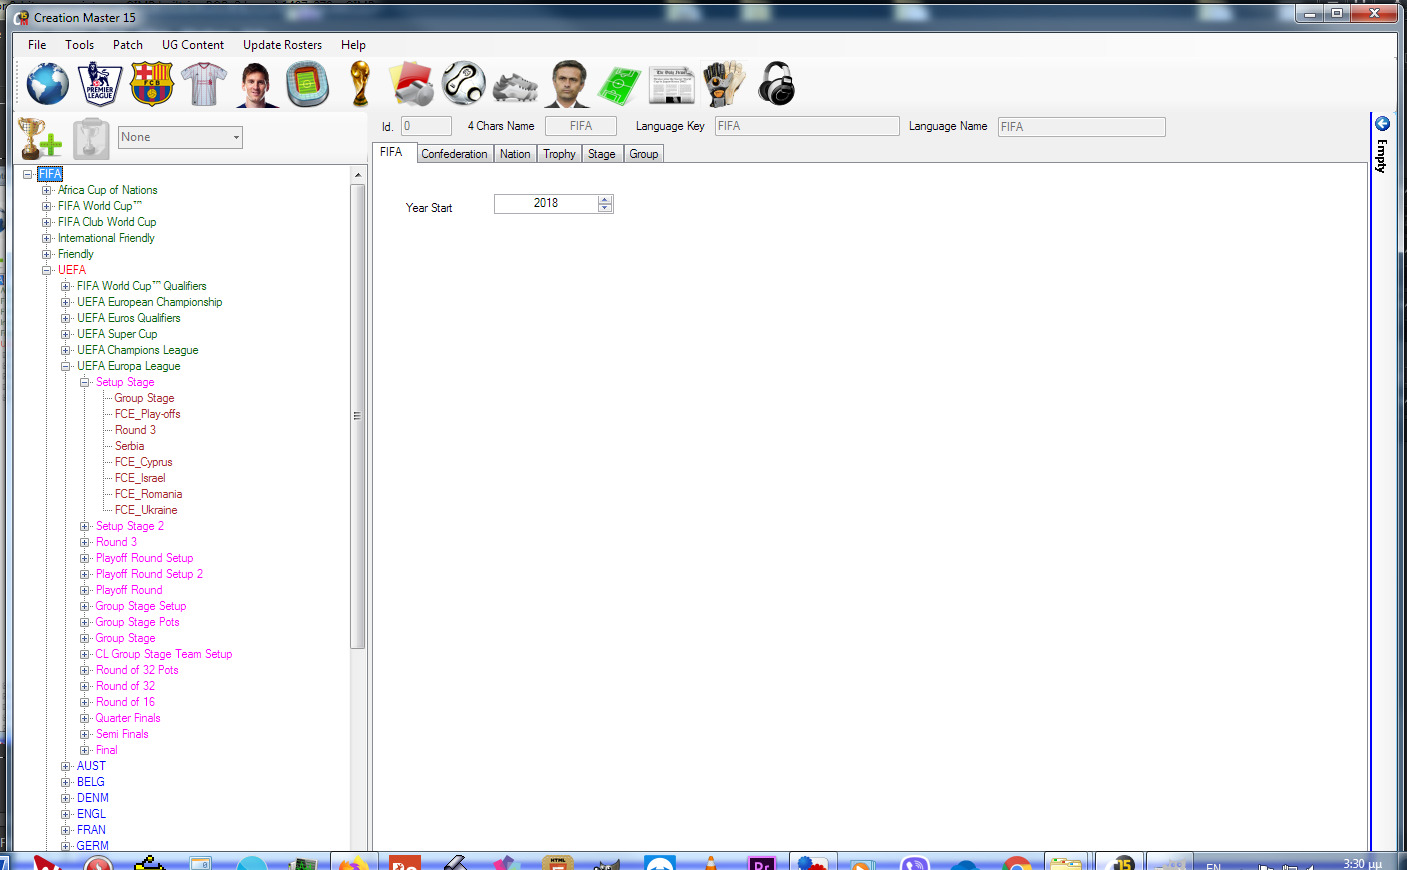Open the kits jersey icon
Image resolution: width=1407 pixels, height=870 pixels.
point(204,84)
